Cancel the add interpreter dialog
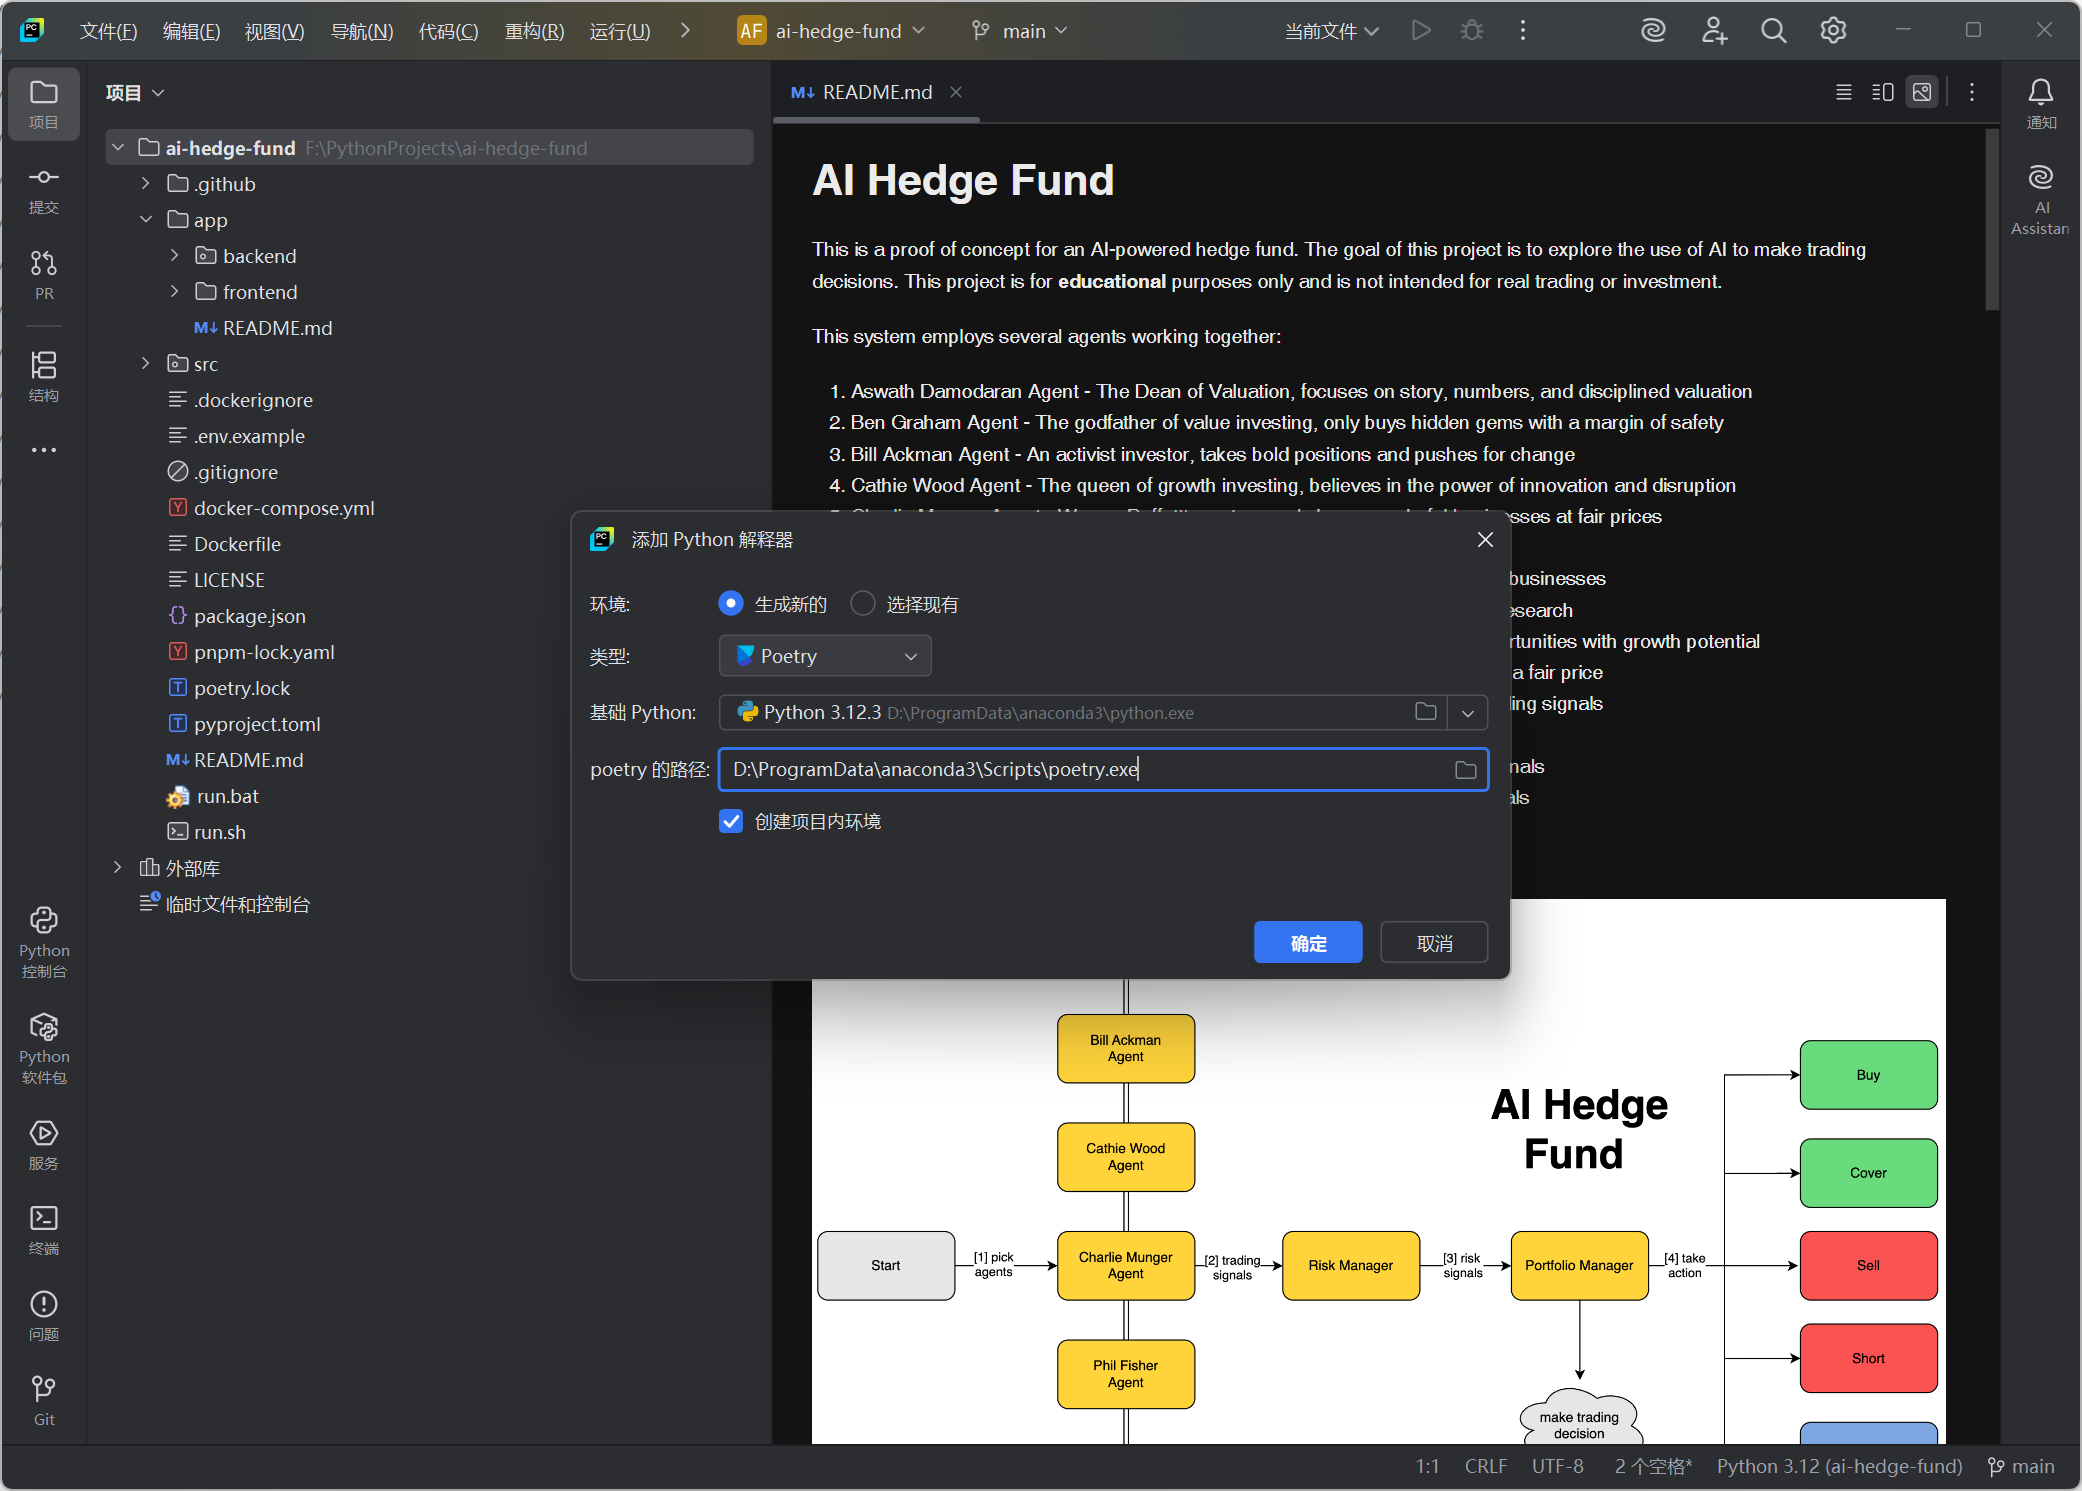This screenshot has height=1491, width=2082. (x=1433, y=942)
